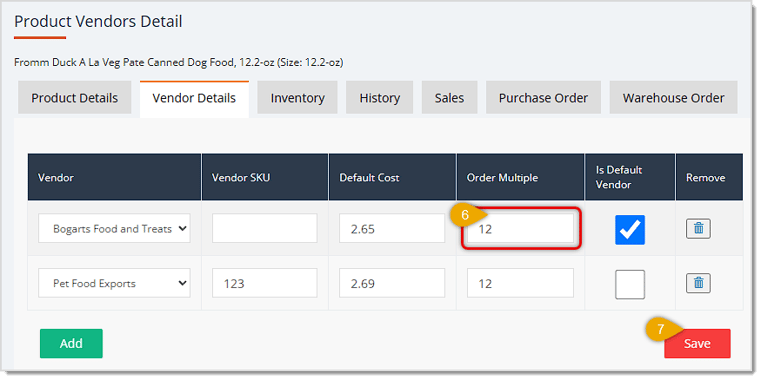Click the Order Multiple column header
Image resolution: width=761 pixels, height=380 pixels.
(x=520, y=177)
